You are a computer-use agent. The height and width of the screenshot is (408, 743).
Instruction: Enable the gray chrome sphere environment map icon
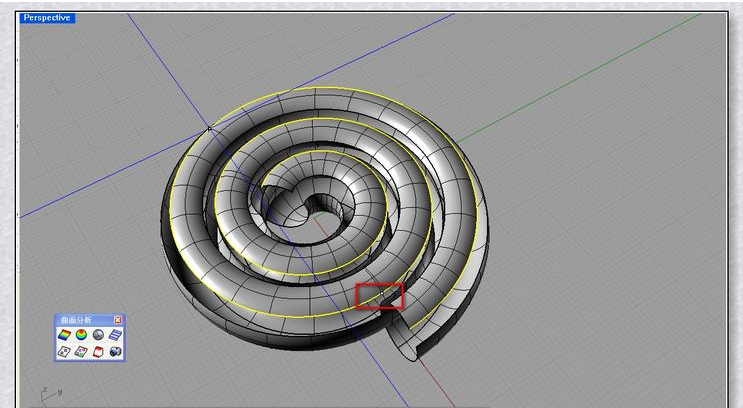(99, 335)
